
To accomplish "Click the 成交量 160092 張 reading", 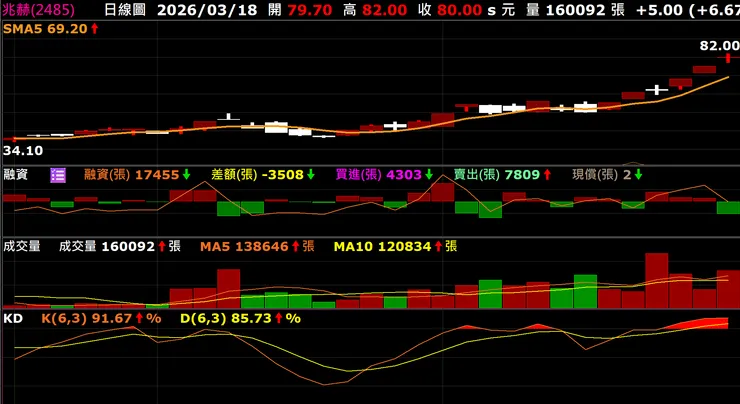I will [x=120, y=246].
